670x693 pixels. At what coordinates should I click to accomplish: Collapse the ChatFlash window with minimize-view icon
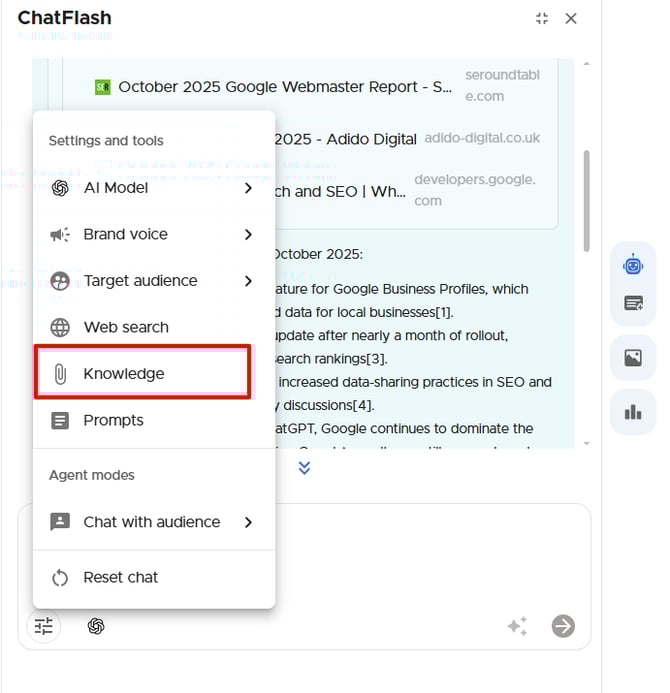[x=542, y=18]
